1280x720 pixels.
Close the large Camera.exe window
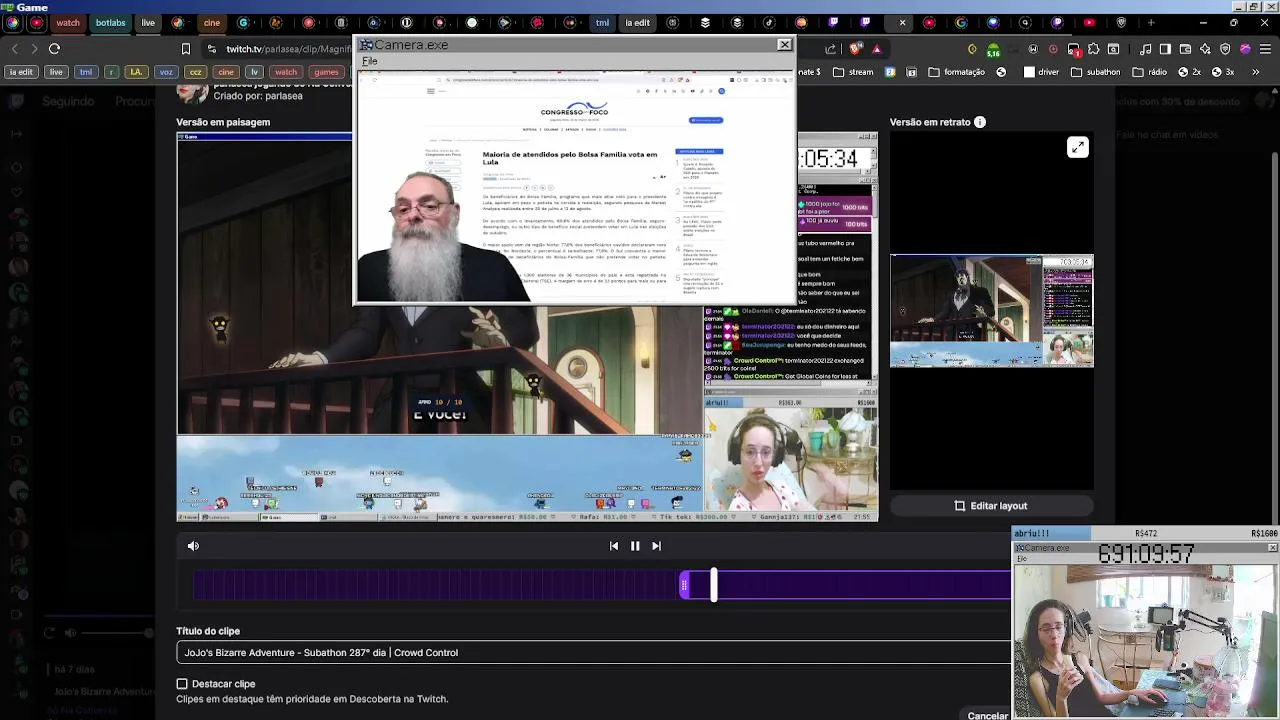[x=784, y=44]
